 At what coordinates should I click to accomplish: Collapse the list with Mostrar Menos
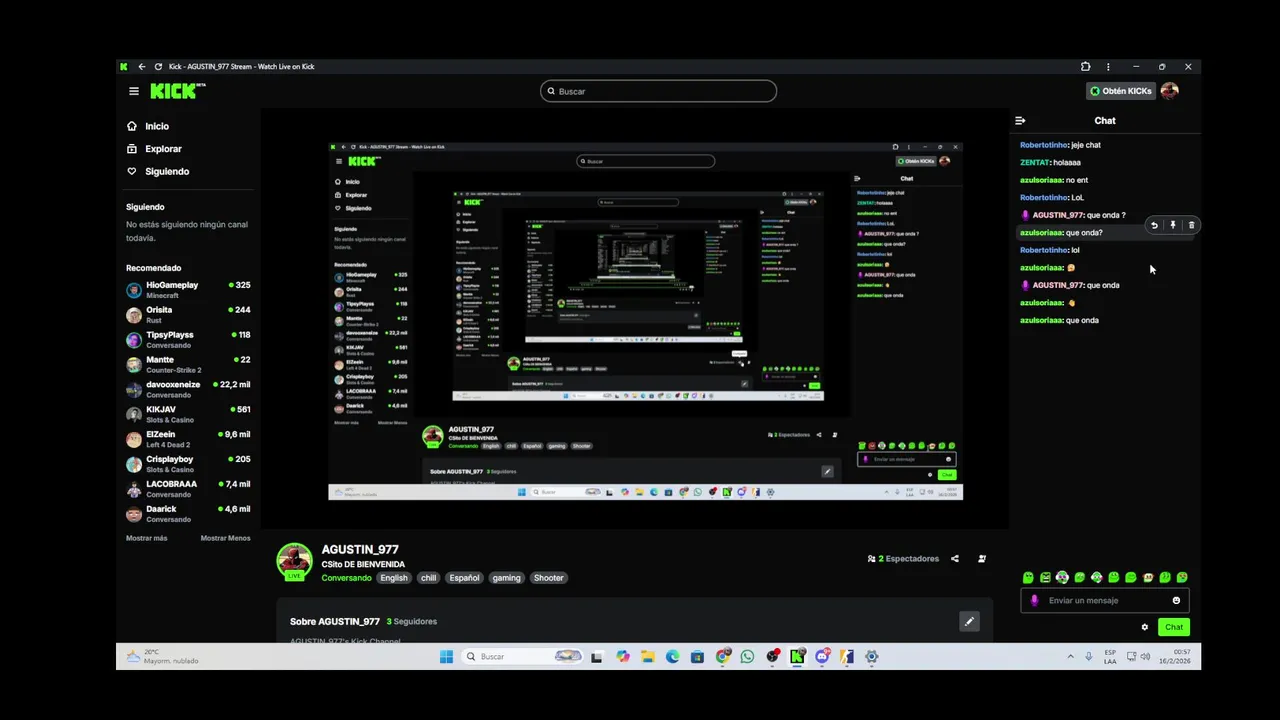click(225, 538)
